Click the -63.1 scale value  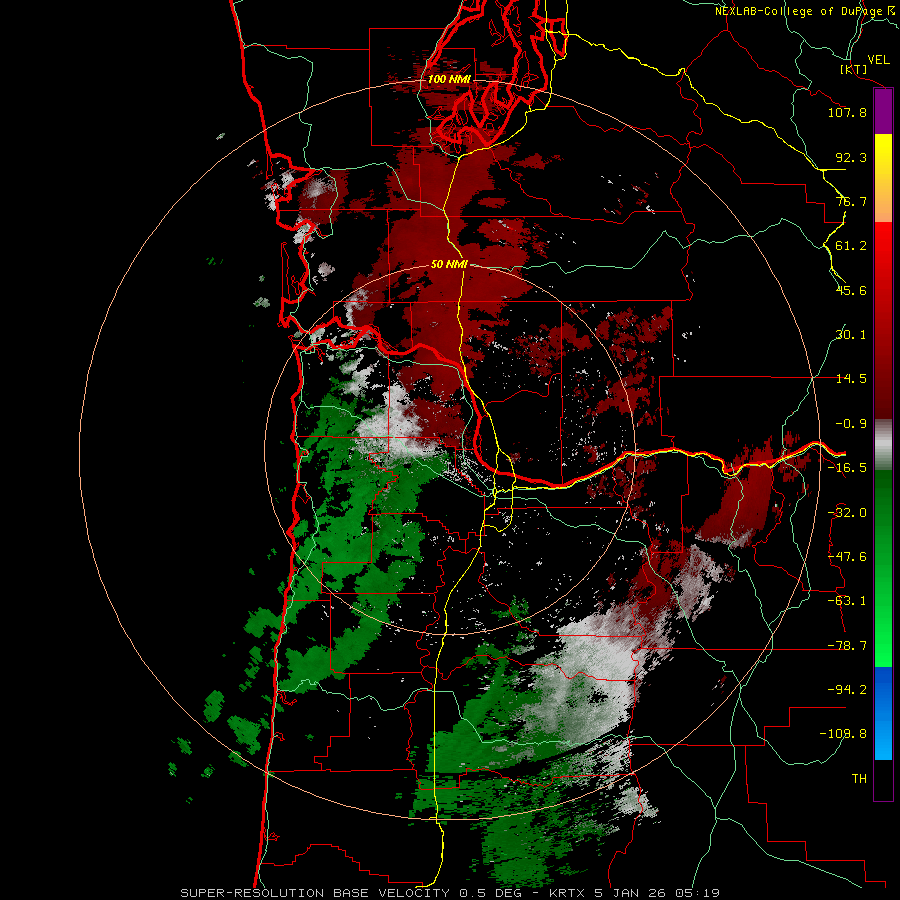[847, 601]
